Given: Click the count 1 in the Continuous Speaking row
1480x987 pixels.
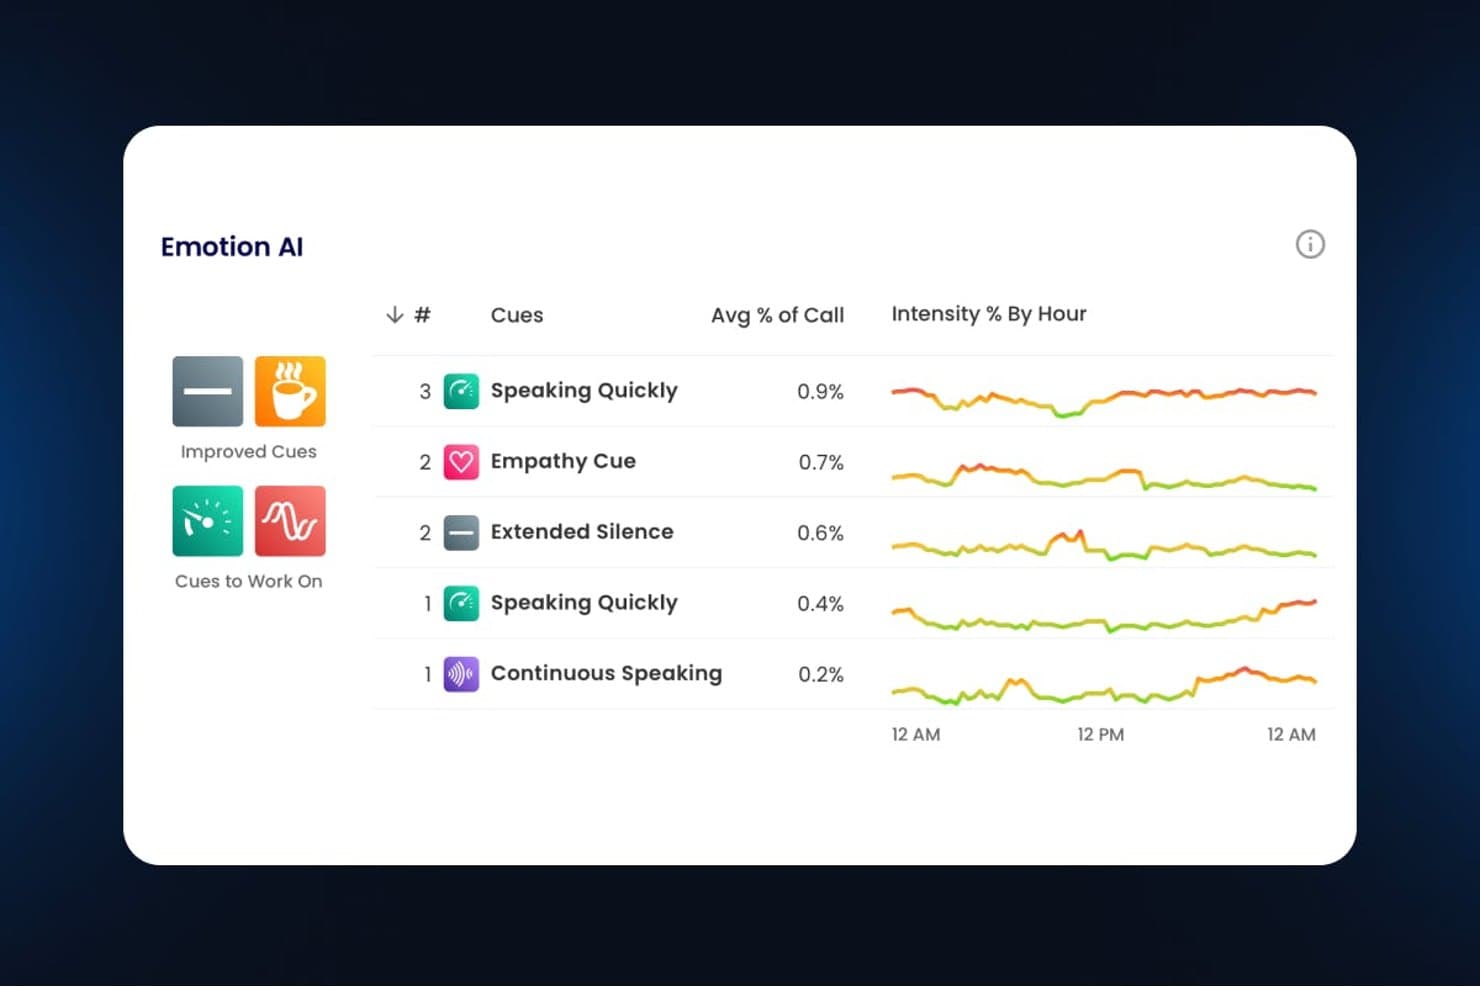Looking at the screenshot, I should tap(428, 675).
